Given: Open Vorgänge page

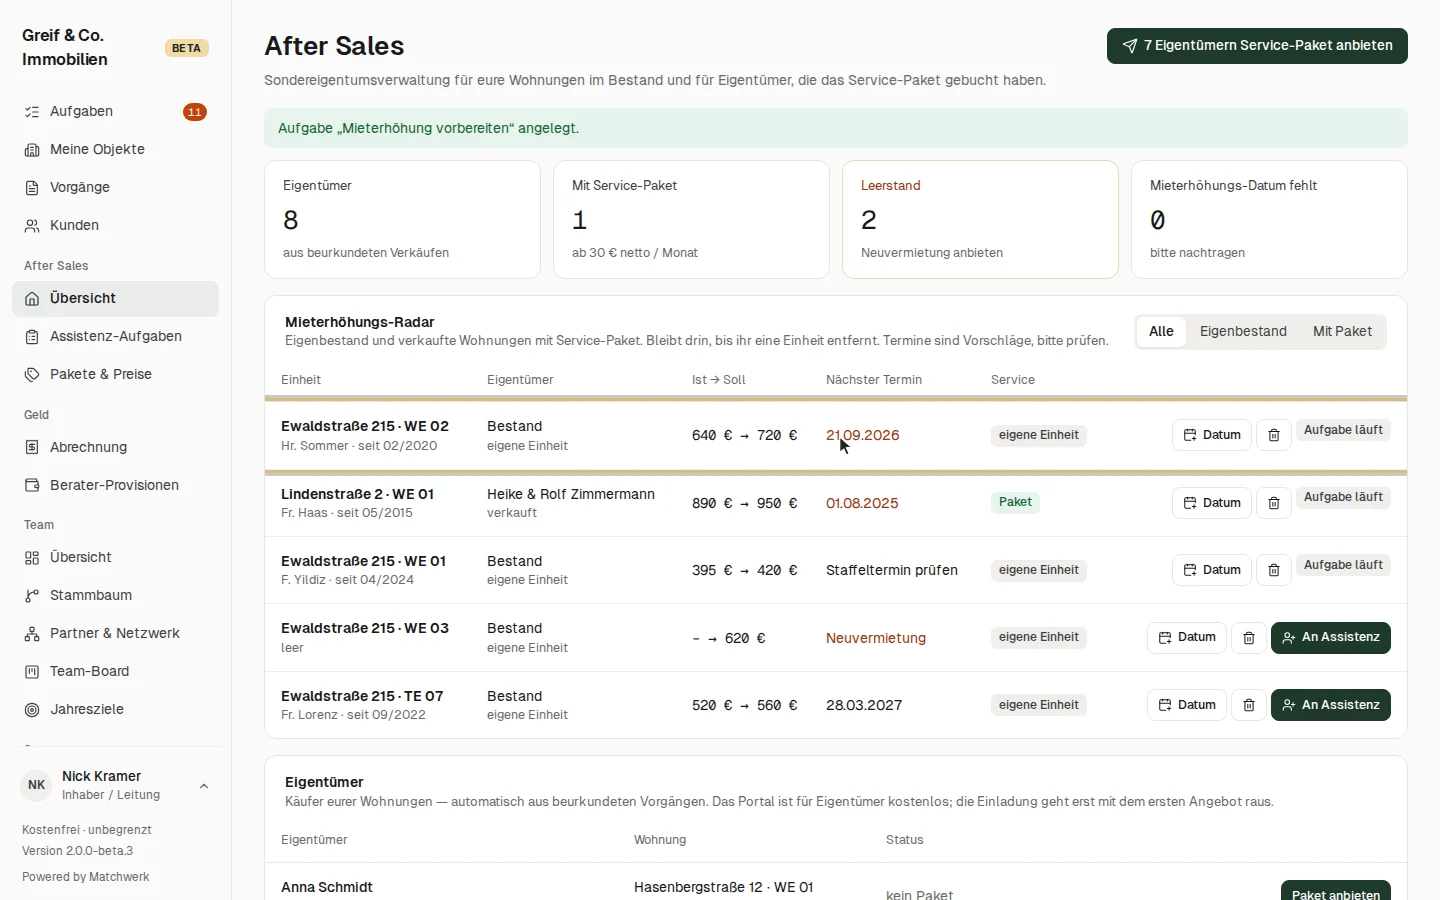Looking at the screenshot, I should 115,187.
